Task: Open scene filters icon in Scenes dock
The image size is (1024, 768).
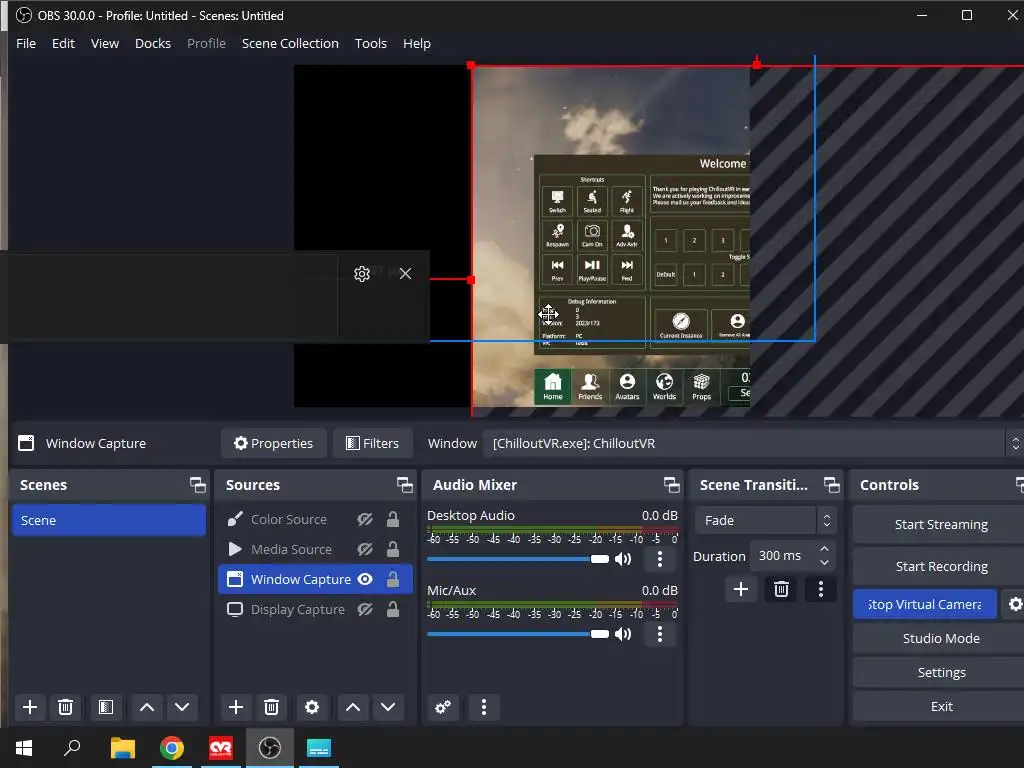Action: coord(106,707)
